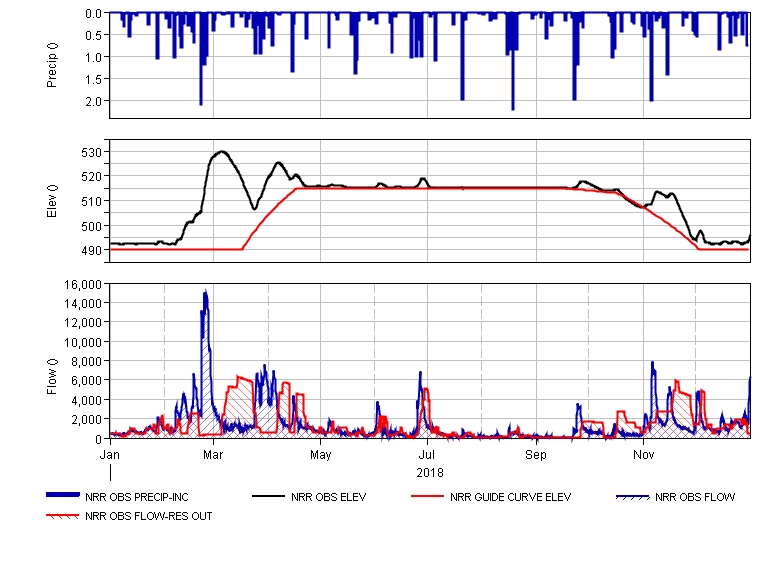The image size is (782, 580).
Task: Click the Jul label on the time axis
Action: click(427, 455)
